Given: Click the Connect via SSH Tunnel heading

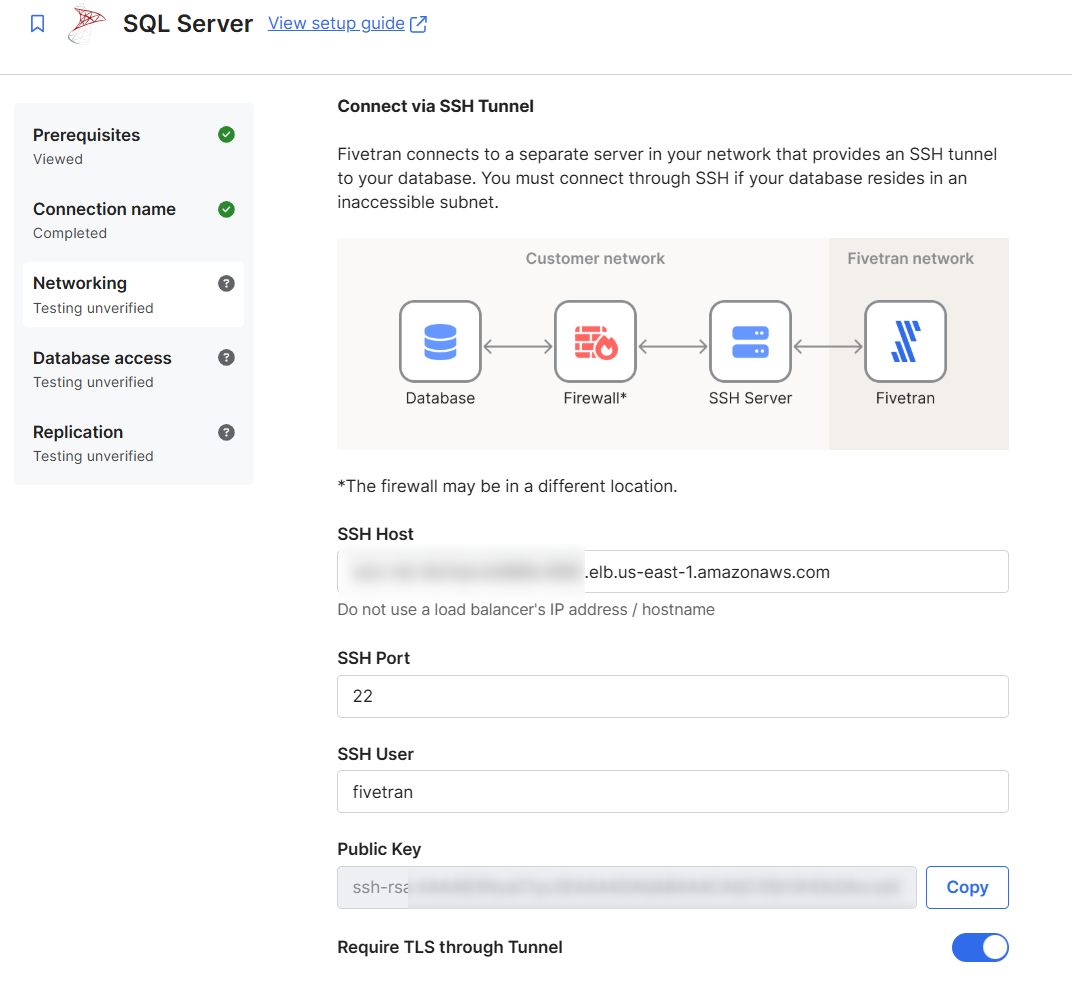Looking at the screenshot, I should pos(436,106).
